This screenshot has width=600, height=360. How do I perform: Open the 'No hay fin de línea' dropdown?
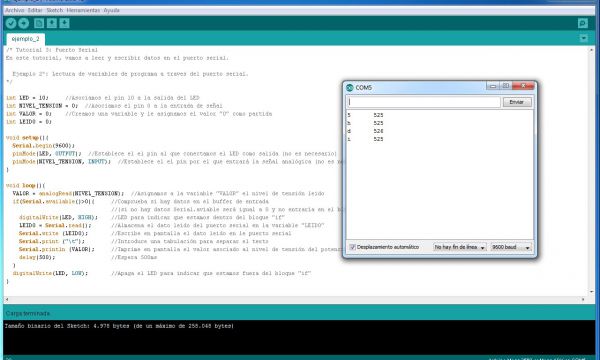pyautogui.click(x=460, y=248)
